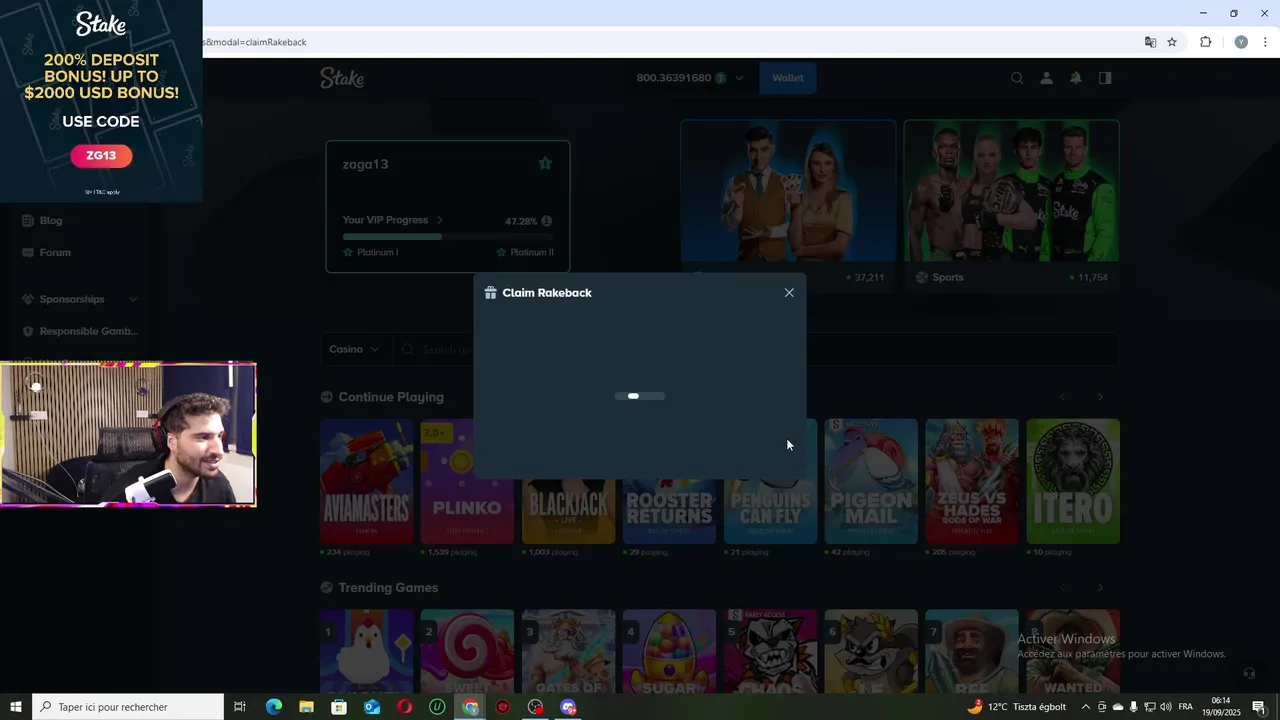
Task: Change the FRA input language
Action: (x=1186, y=707)
